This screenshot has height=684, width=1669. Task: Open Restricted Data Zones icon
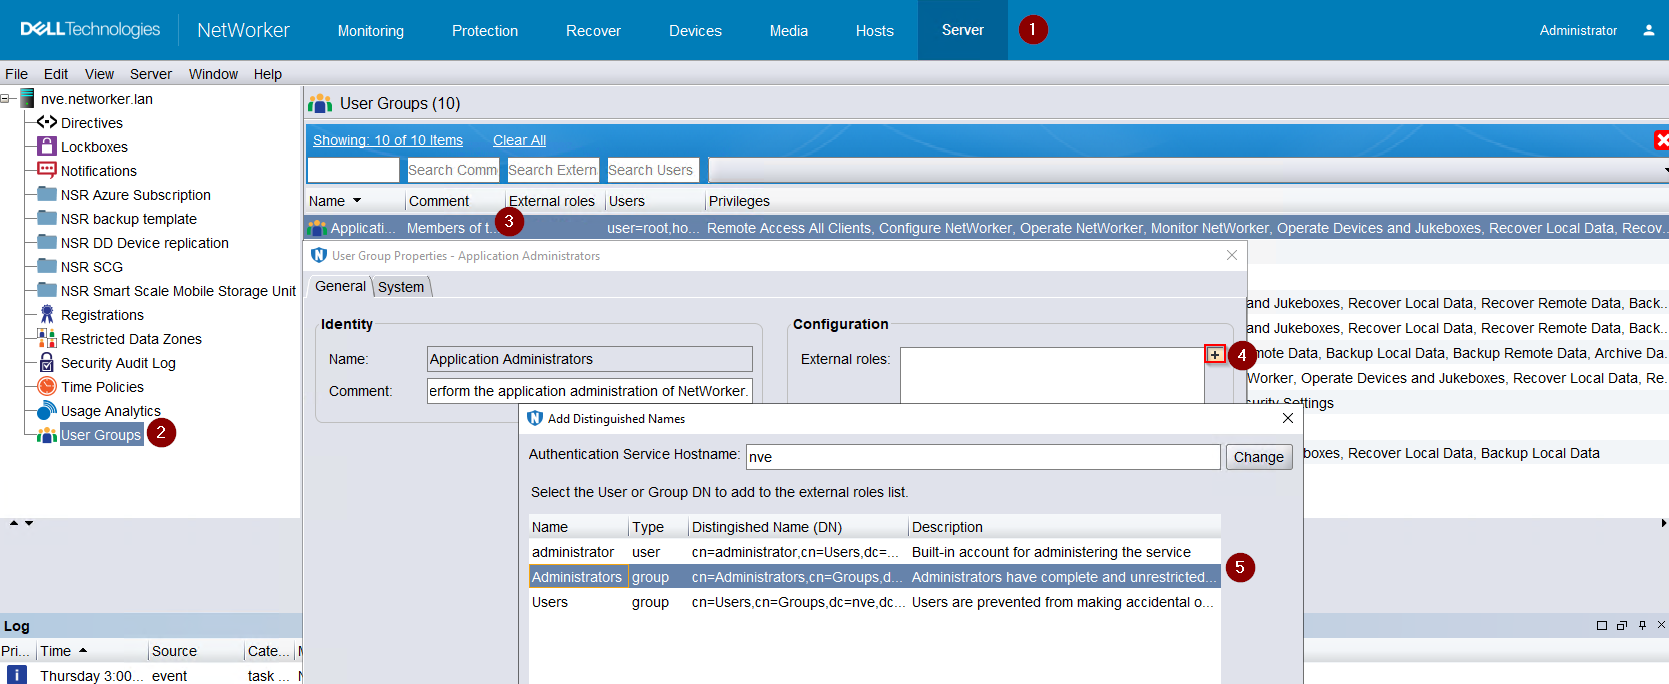click(x=46, y=338)
